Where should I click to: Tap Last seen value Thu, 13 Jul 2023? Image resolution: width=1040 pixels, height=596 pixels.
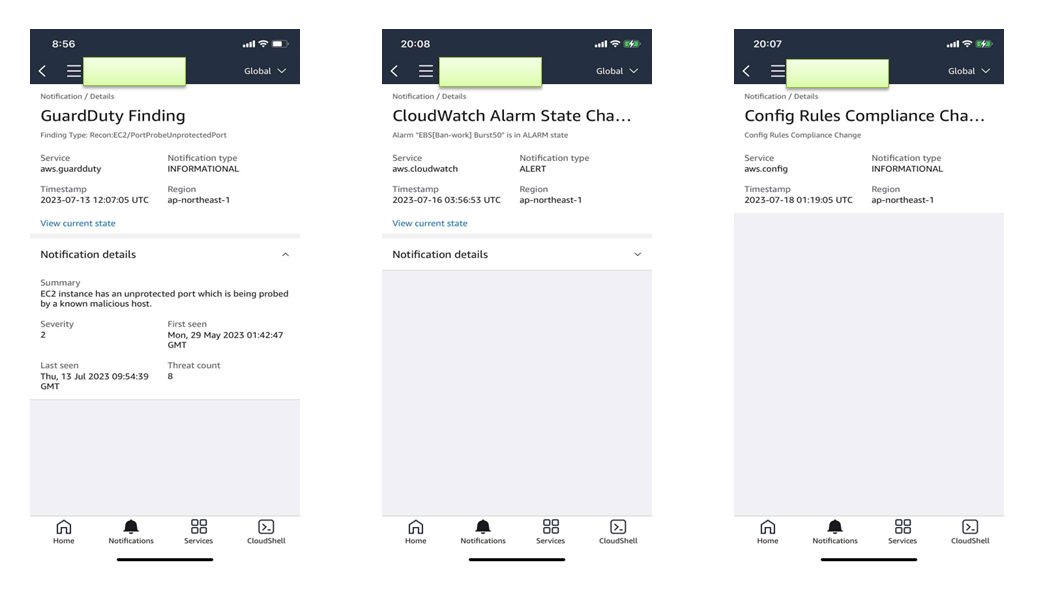point(94,381)
